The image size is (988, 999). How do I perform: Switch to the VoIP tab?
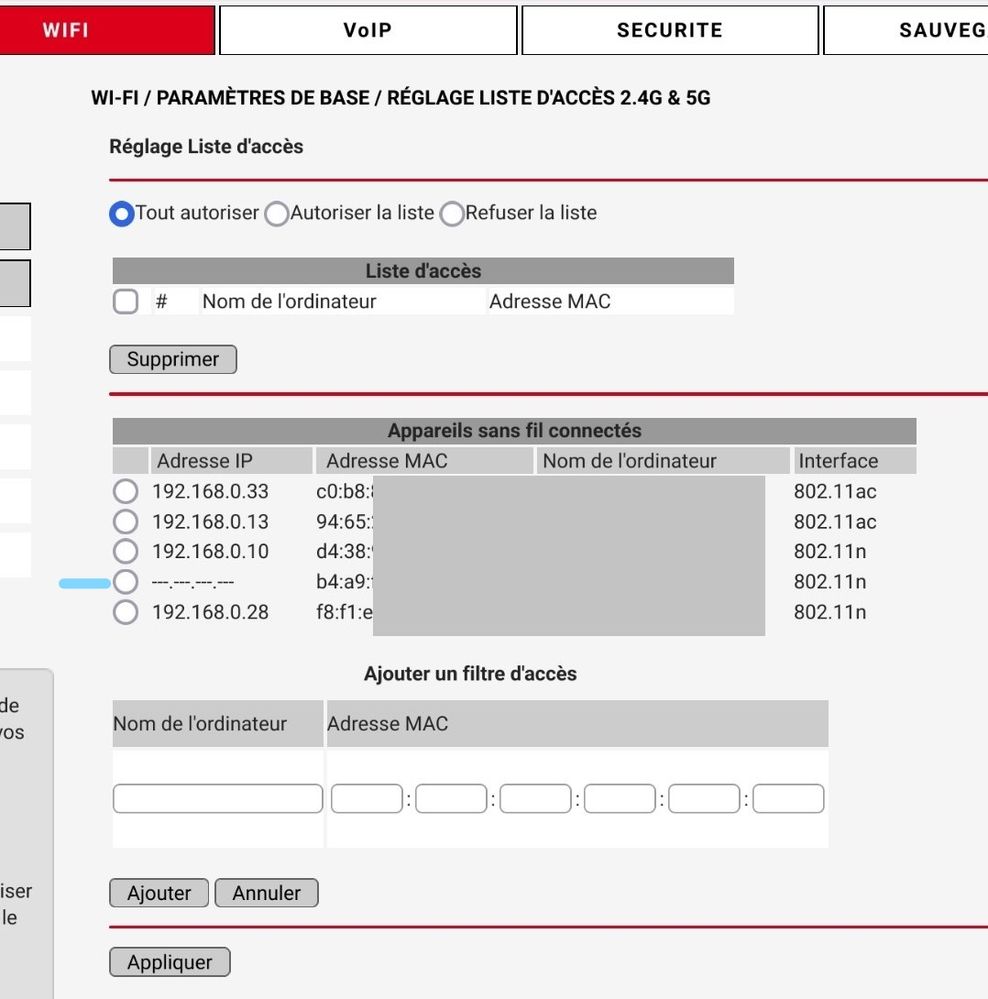click(368, 30)
